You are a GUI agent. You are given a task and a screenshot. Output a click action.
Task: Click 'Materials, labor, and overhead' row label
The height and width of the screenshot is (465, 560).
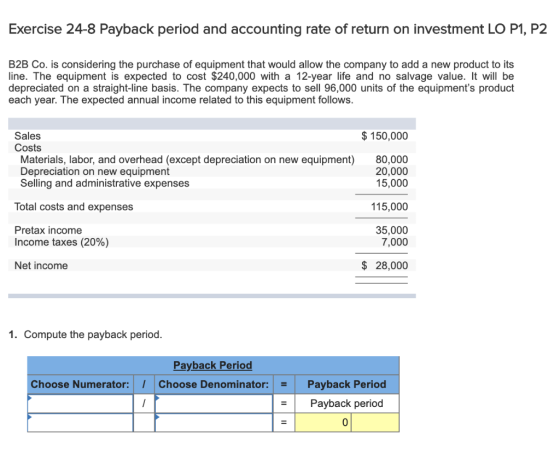point(188,160)
